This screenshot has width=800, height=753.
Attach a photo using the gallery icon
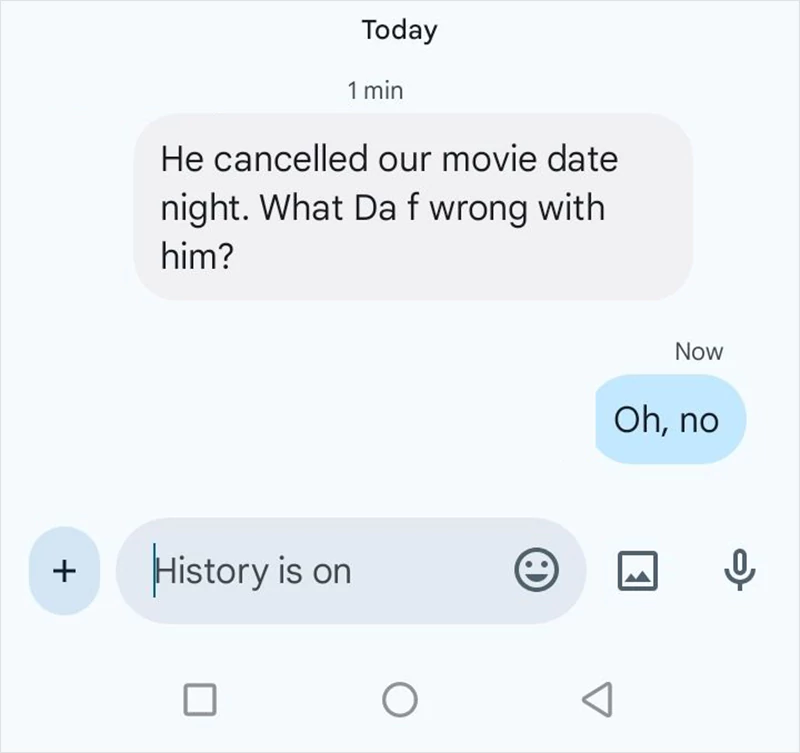pos(637,571)
